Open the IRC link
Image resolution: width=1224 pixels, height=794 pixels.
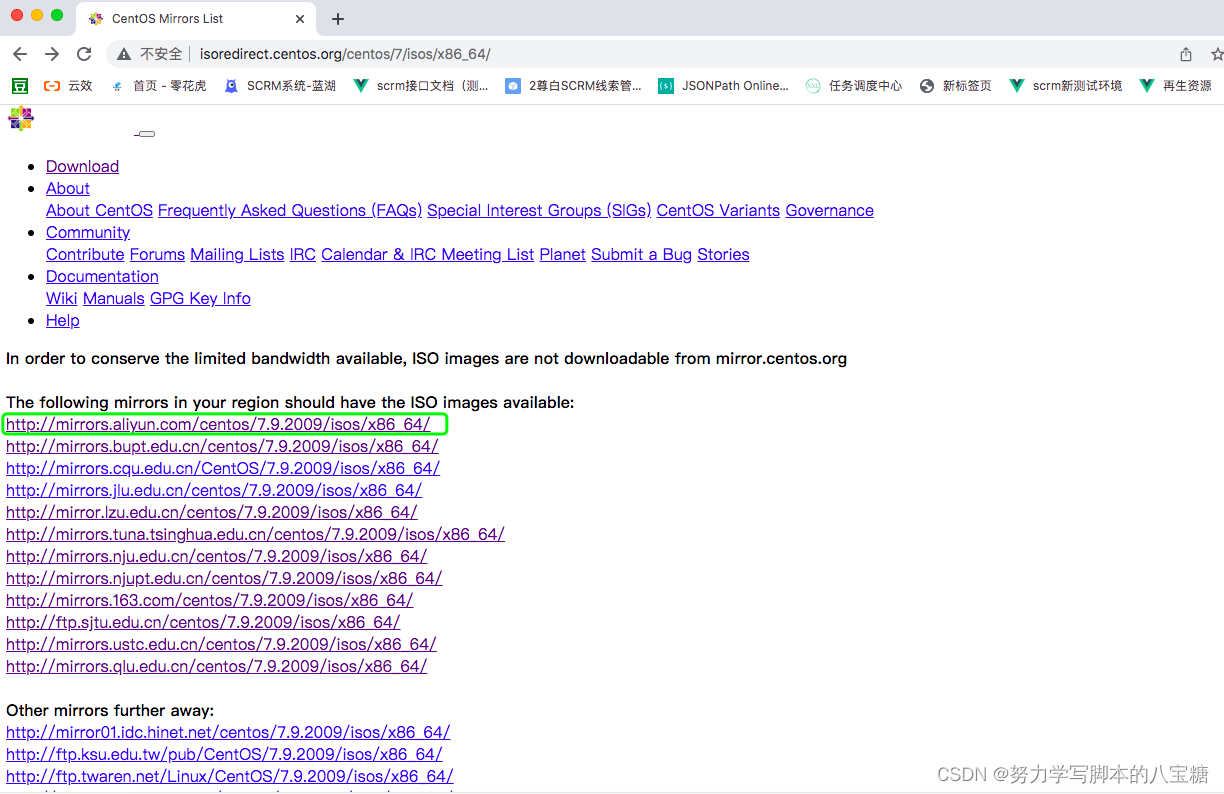pyautogui.click(x=303, y=255)
